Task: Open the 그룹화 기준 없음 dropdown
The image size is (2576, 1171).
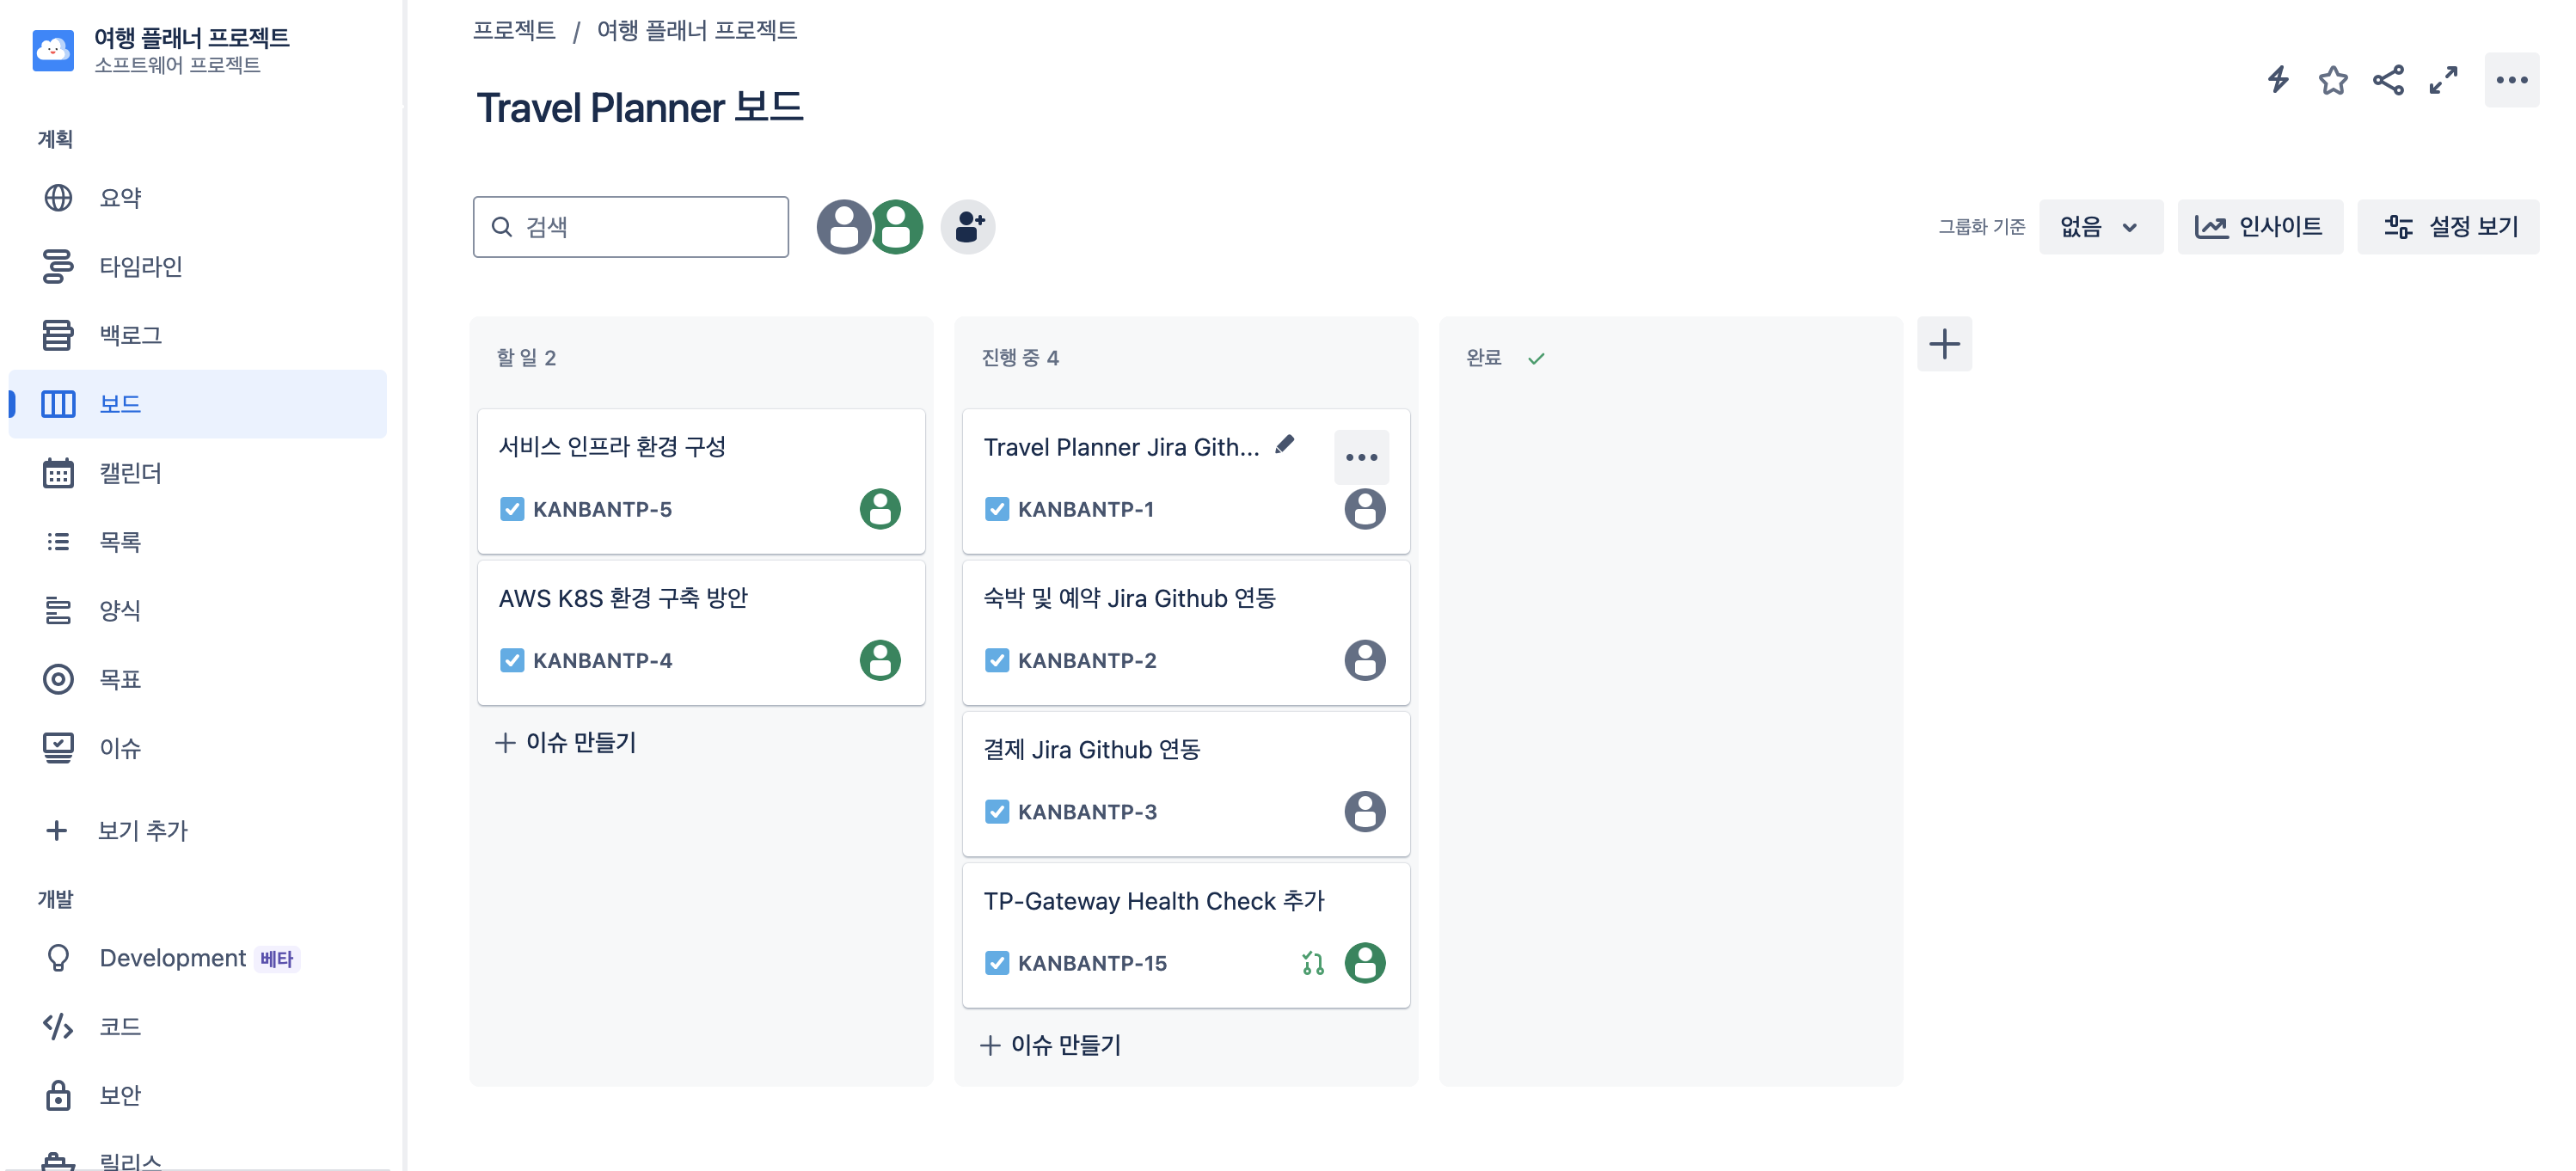Action: point(2100,227)
